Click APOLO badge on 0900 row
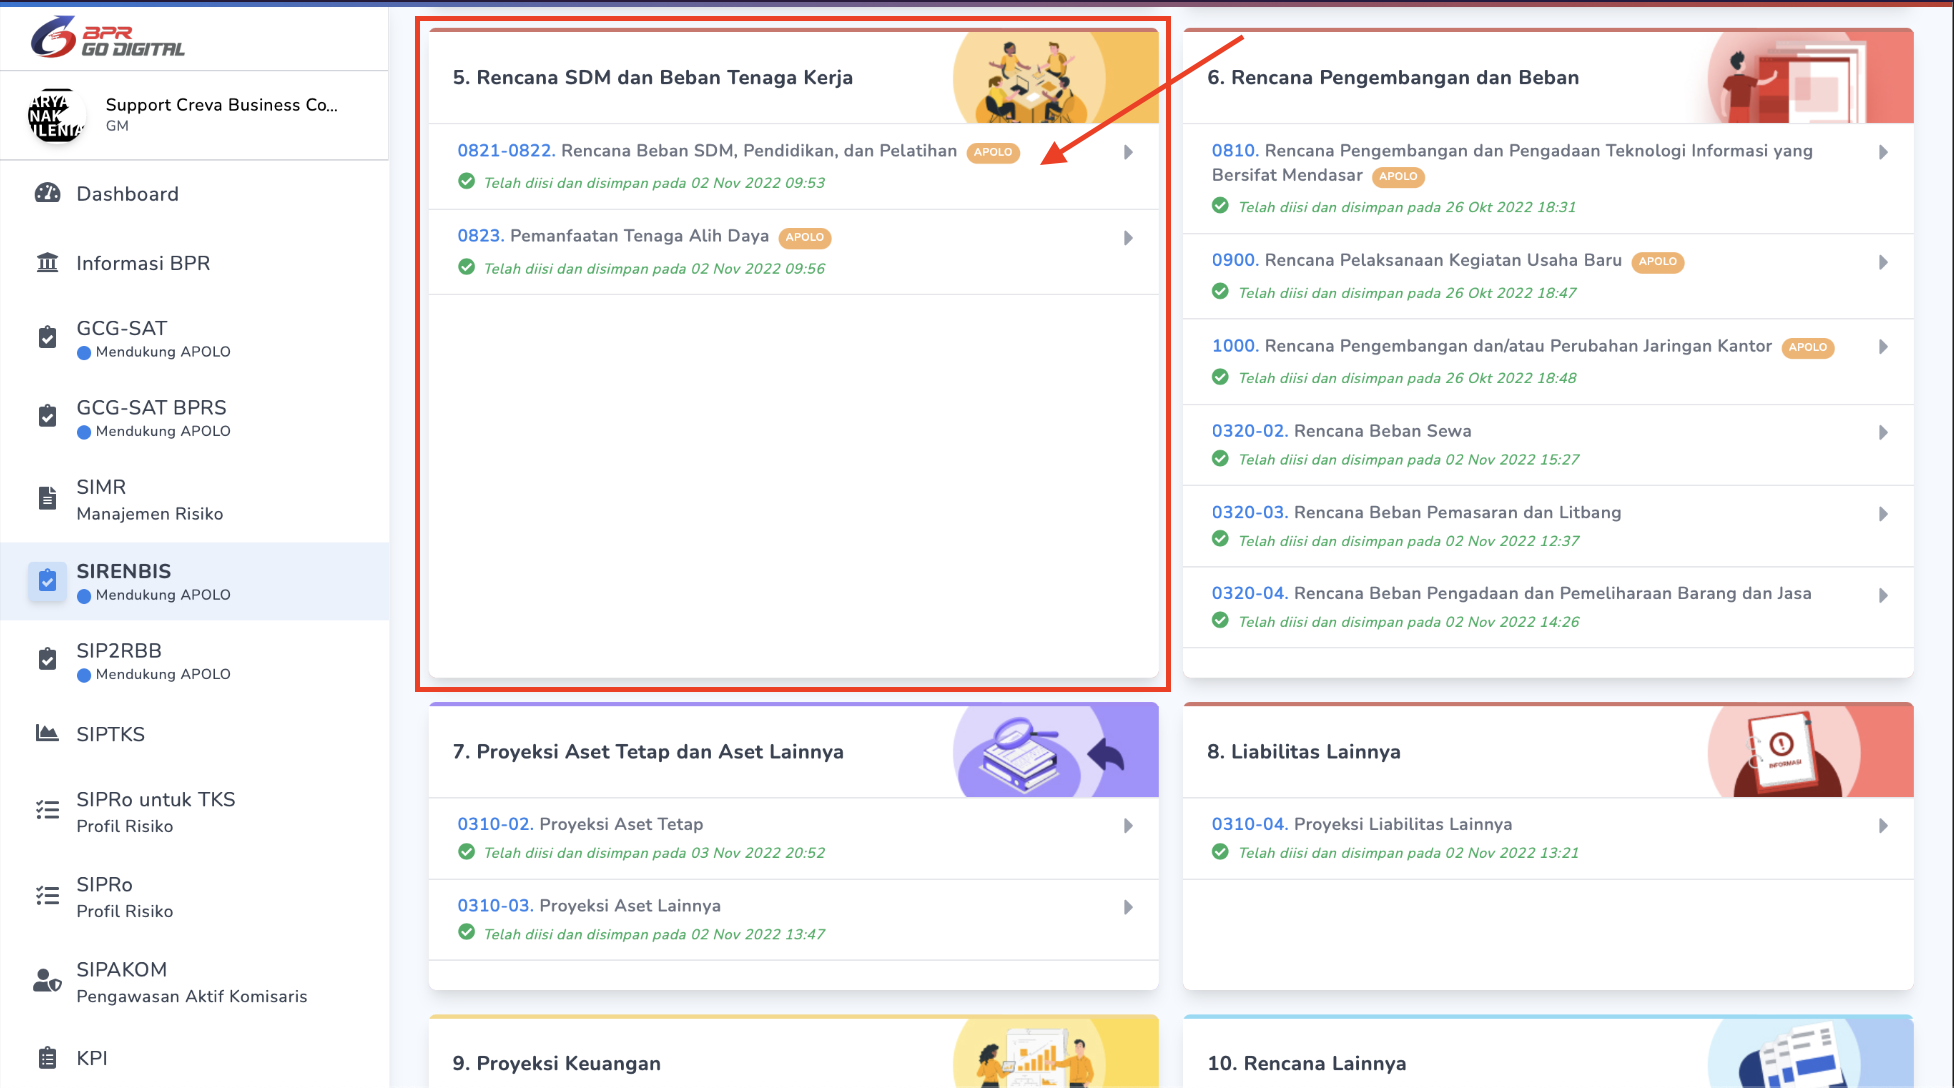 coord(1658,261)
